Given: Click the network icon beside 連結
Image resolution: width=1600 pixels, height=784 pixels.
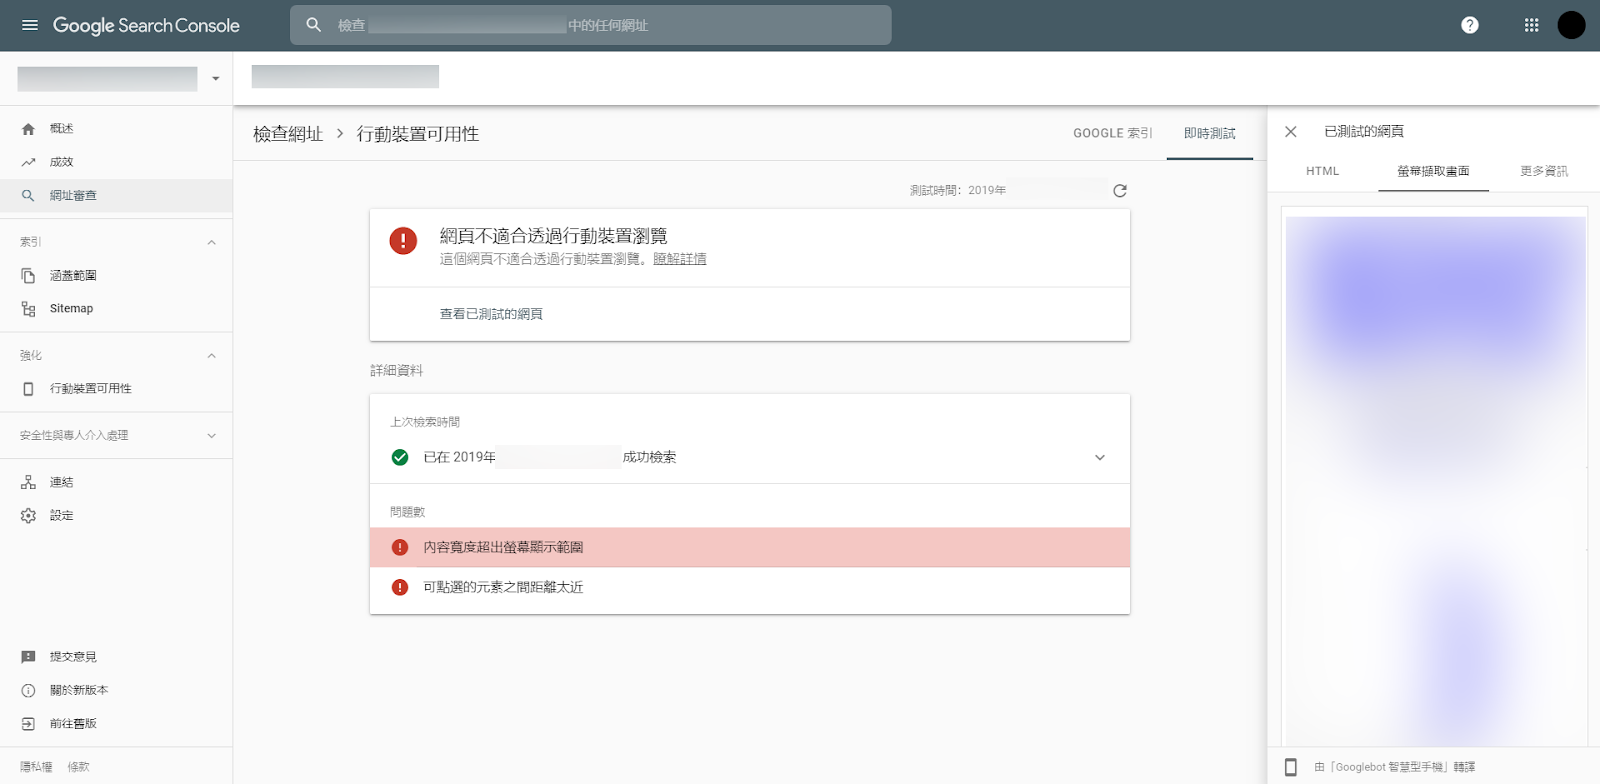Looking at the screenshot, I should (28, 482).
